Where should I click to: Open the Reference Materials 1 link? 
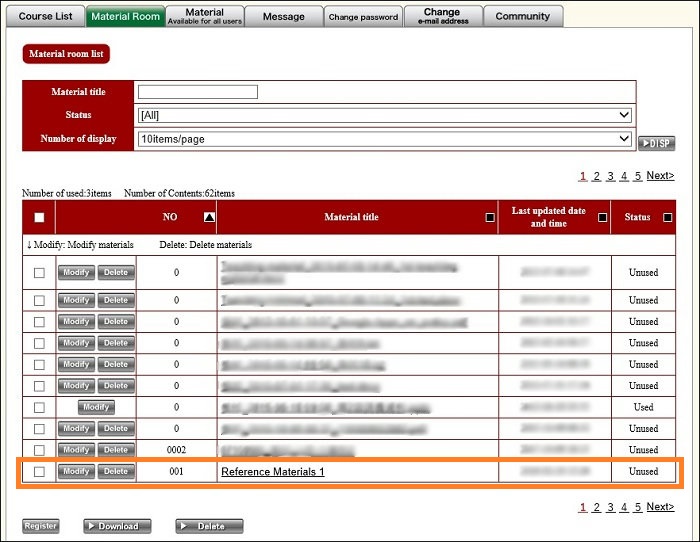pos(272,472)
